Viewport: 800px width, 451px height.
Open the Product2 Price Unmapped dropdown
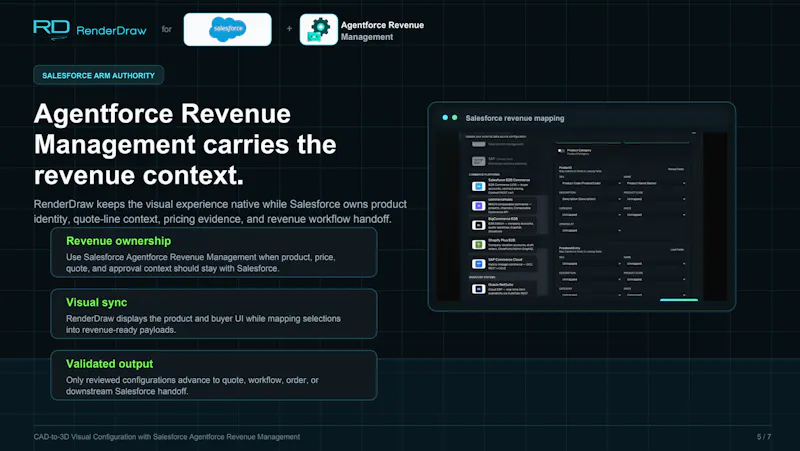point(656,215)
